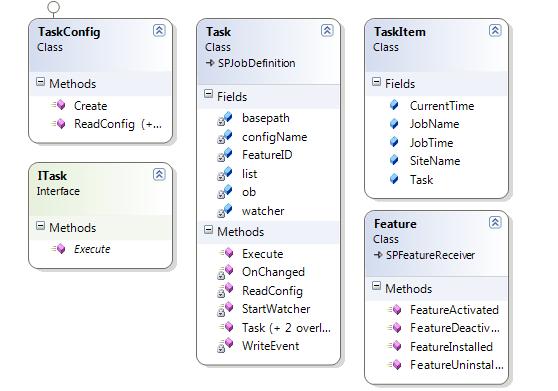Click the ReadConfig private method icon in Task

point(225,291)
